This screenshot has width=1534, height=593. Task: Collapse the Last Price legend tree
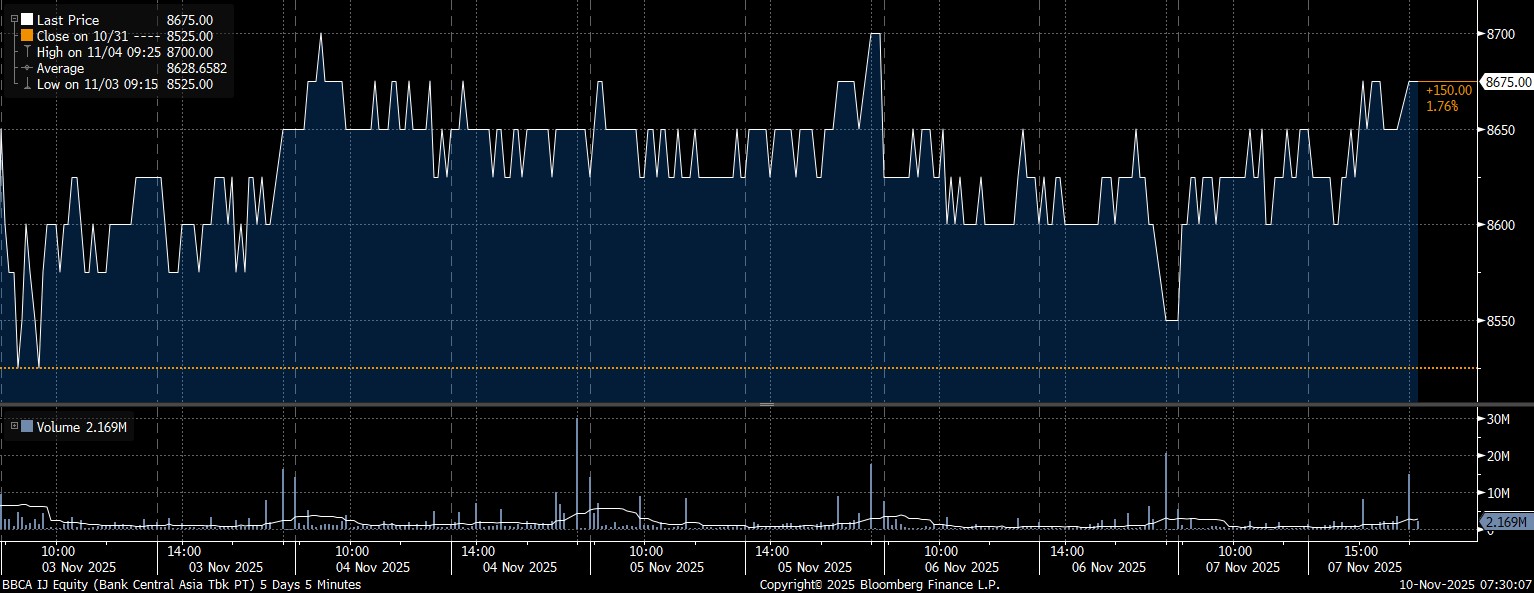tap(14, 19)
